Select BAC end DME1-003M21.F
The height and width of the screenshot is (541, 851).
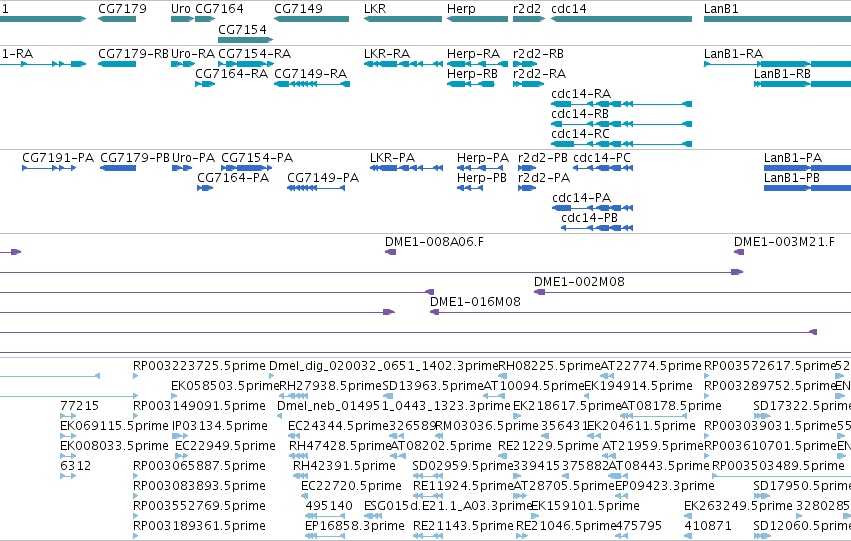(739, 252)
